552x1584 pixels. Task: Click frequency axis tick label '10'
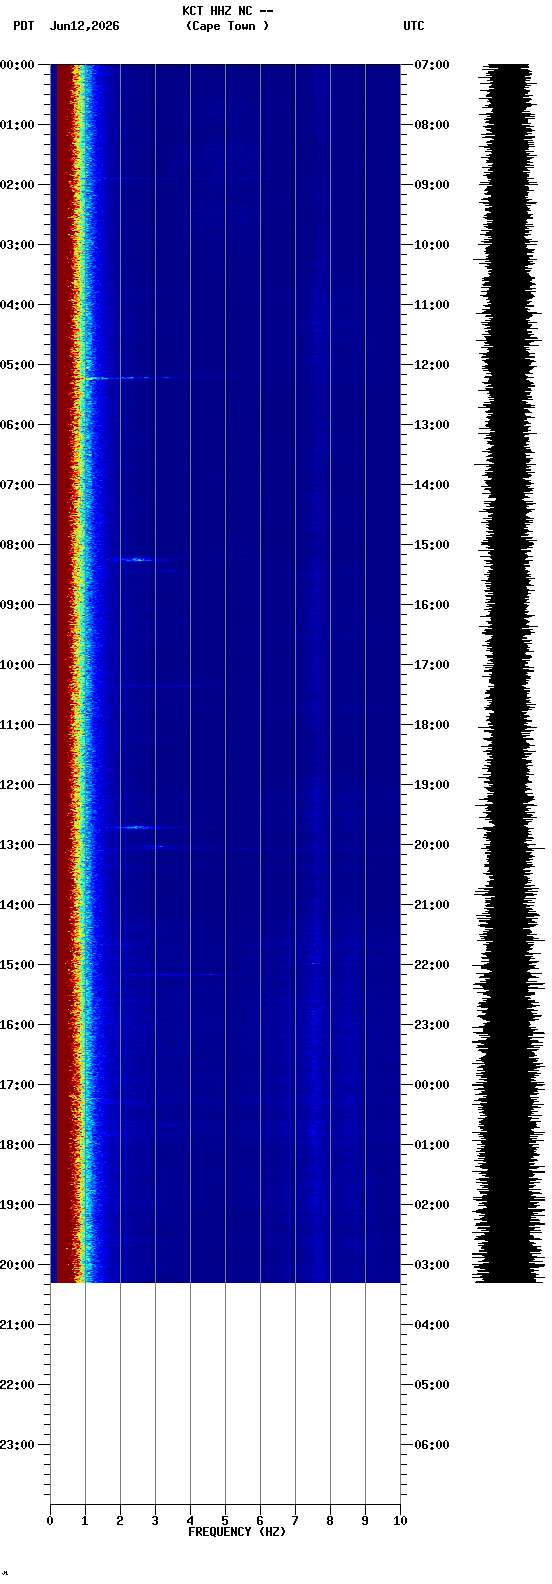pos(400,1521)
